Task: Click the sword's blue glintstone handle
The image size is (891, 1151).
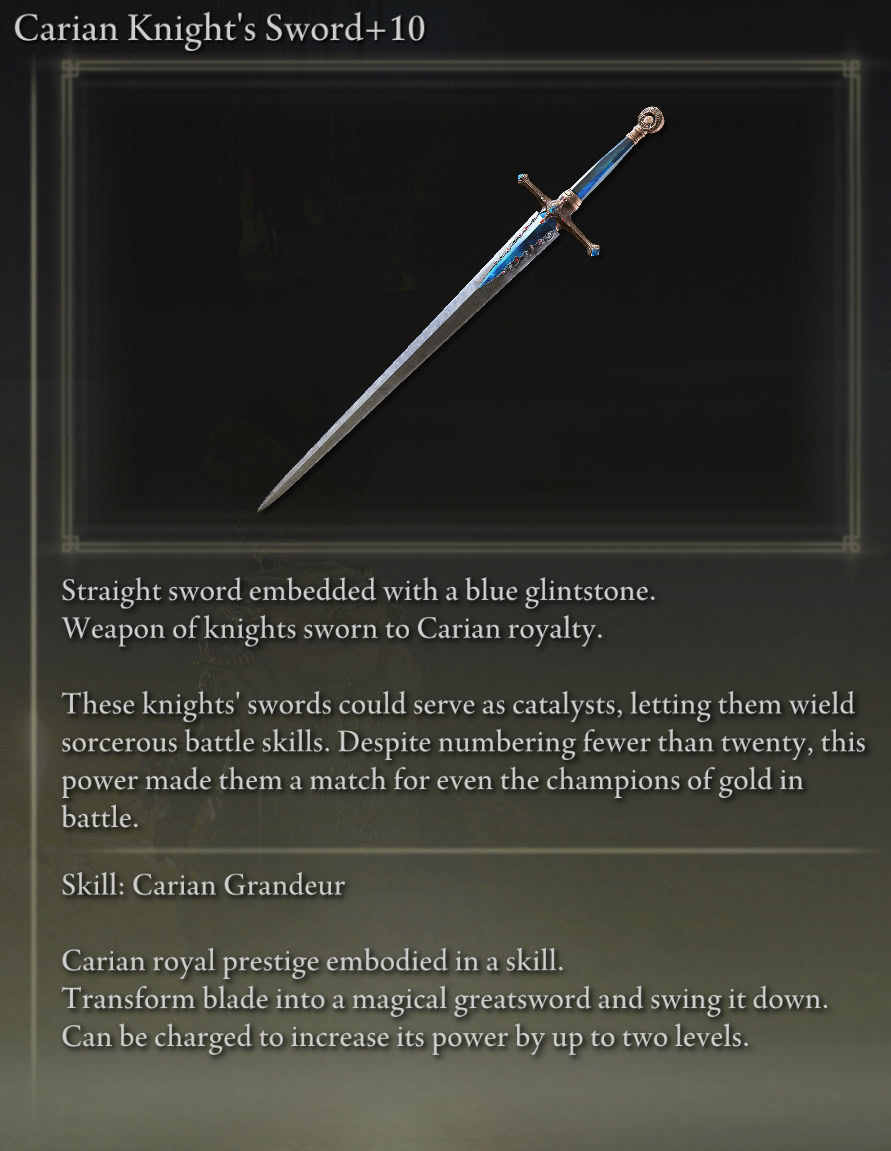Action: 603,164
